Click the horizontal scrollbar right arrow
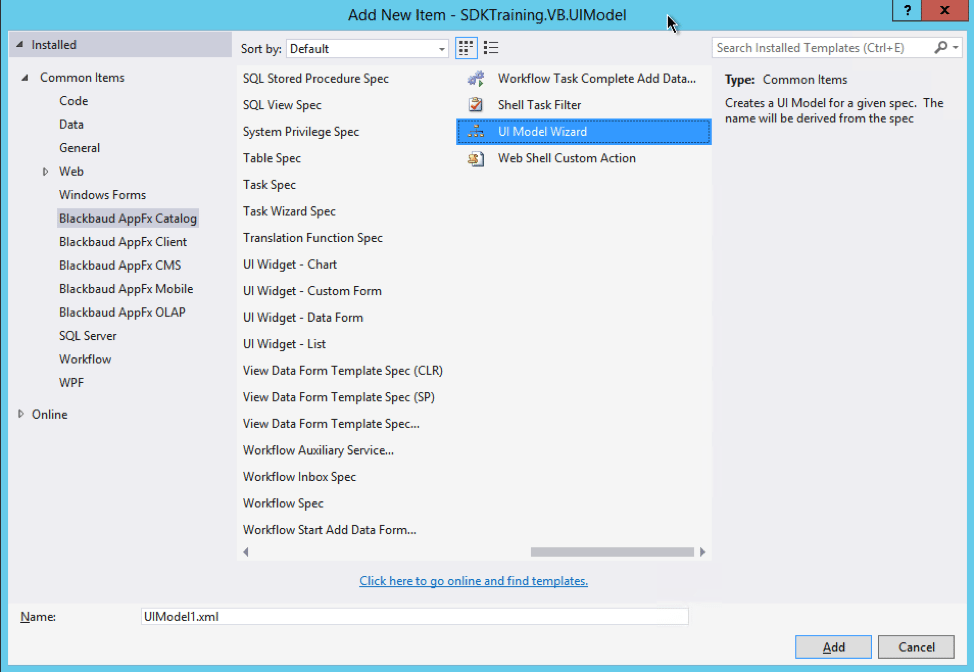Viewport: 974px width, 672px height. (703, 551)
